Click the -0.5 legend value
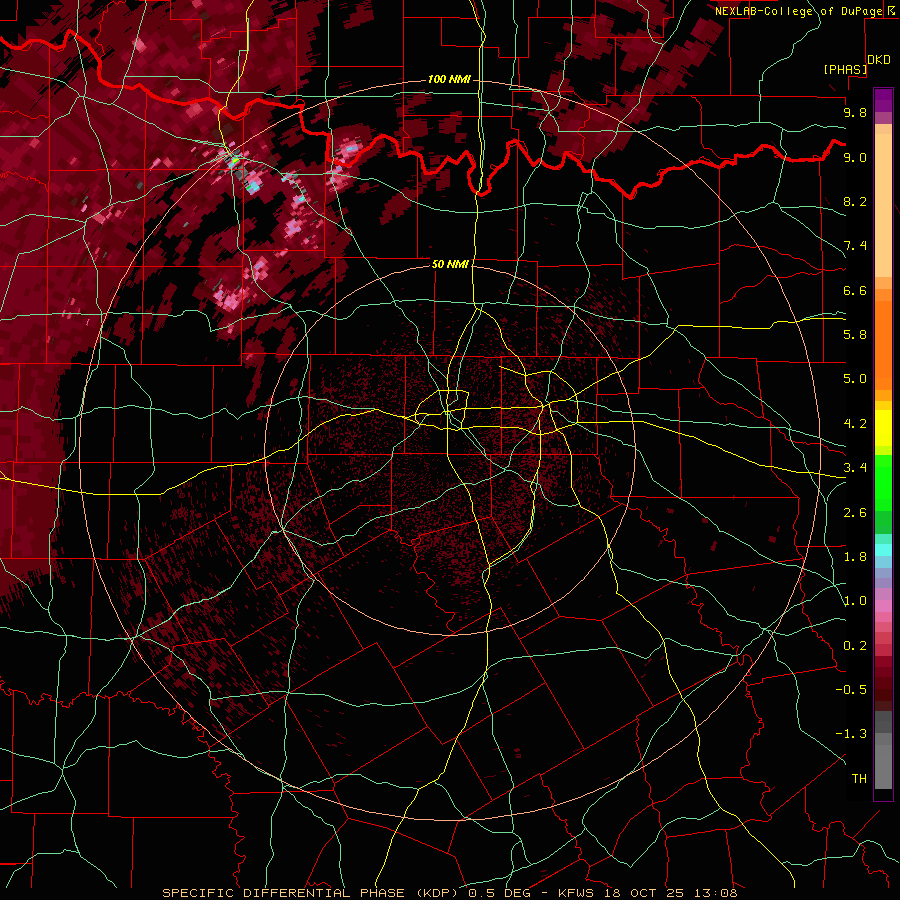 tap(851, 690)
